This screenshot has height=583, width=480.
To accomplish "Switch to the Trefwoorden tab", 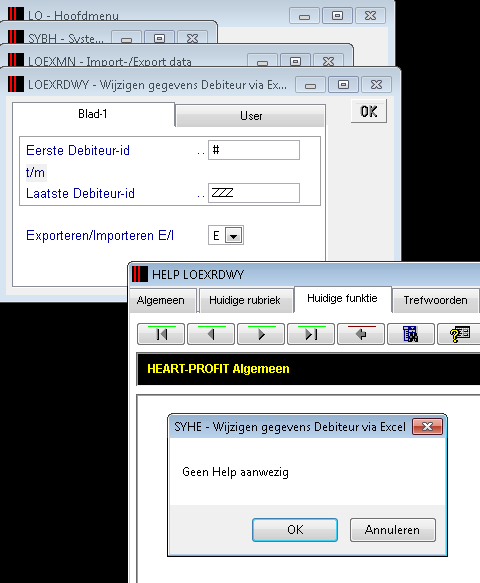I will 435,300.
